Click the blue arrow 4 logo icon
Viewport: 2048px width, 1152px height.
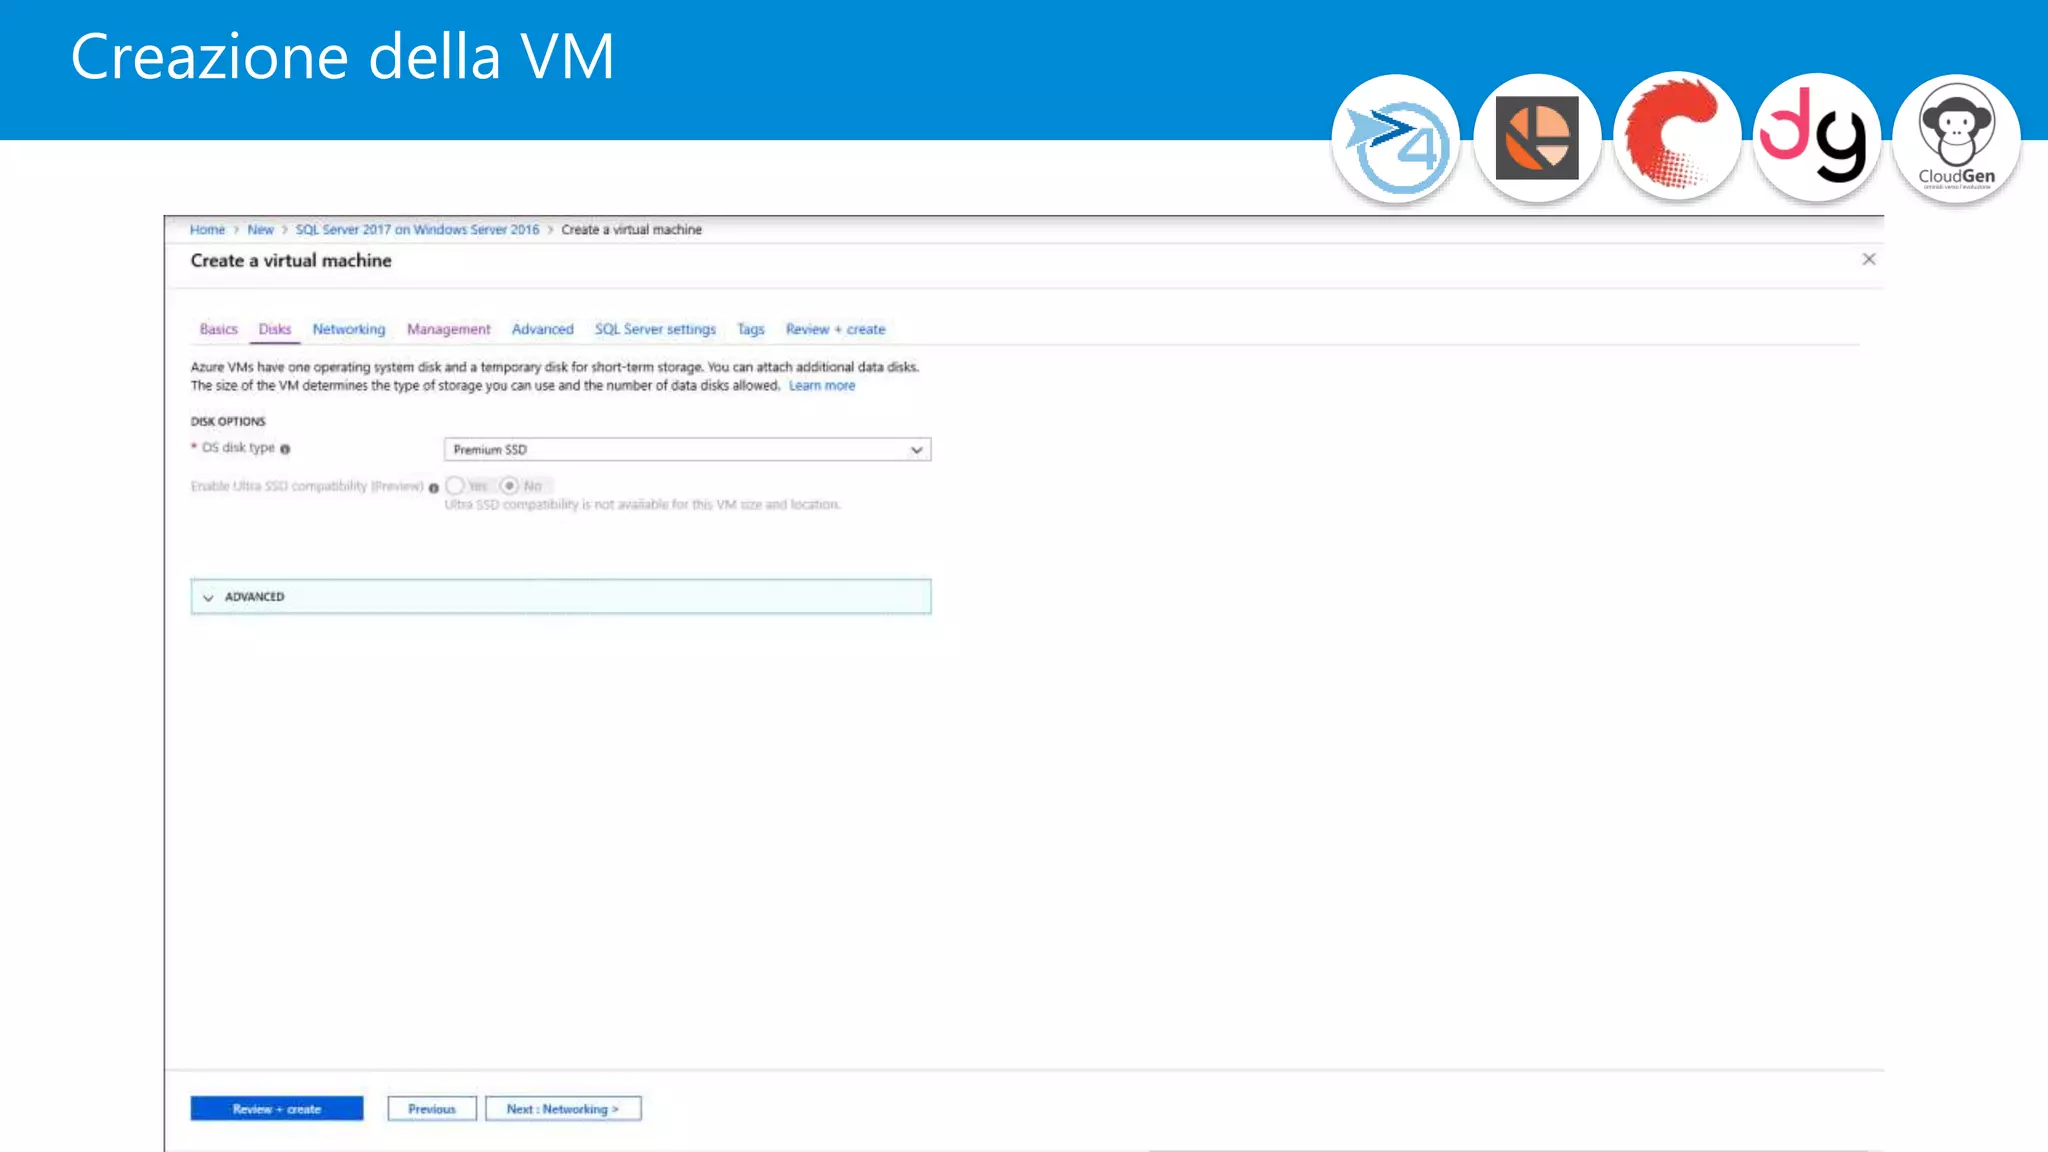click(x=1396, y=140)
